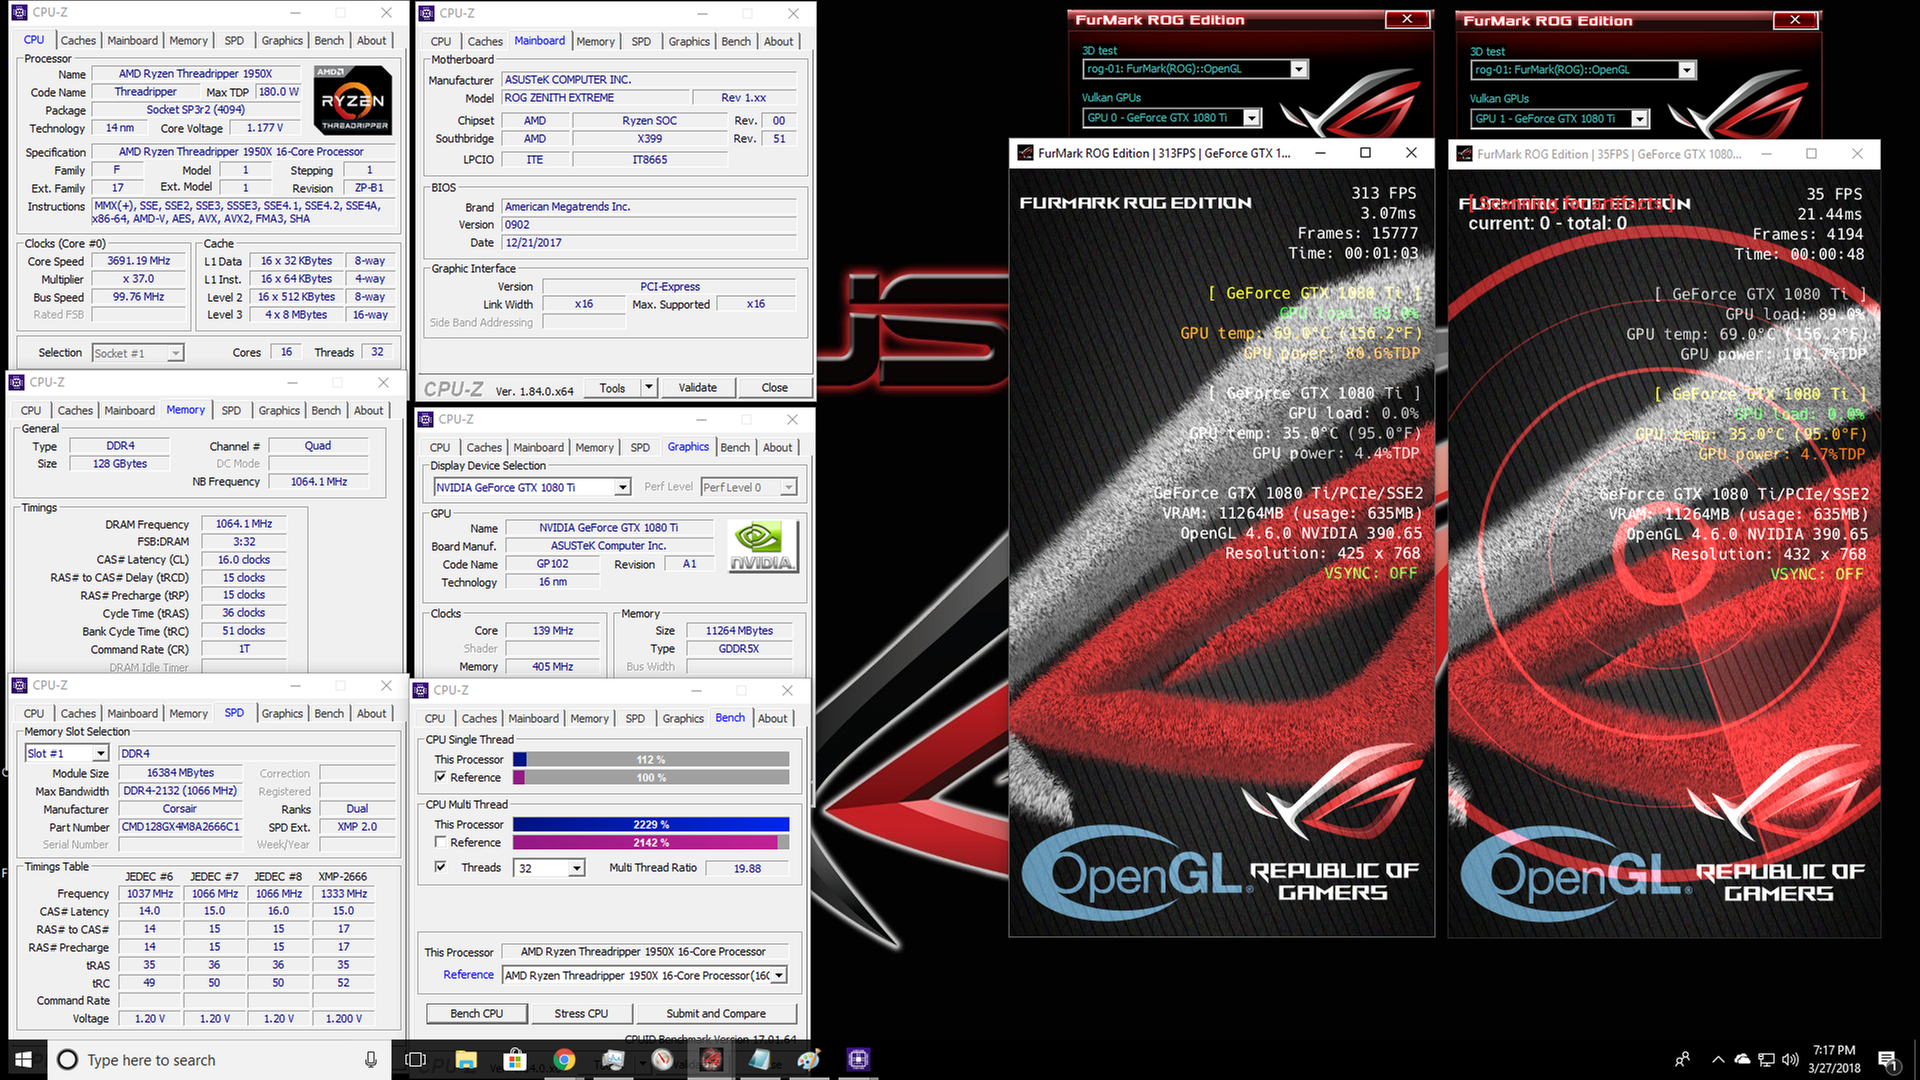The width and height of the screenshot is (1920, 1080).
Task: Open Vulkan GPUs dropdown showing GPU 0
Action: coord(1251,117)
